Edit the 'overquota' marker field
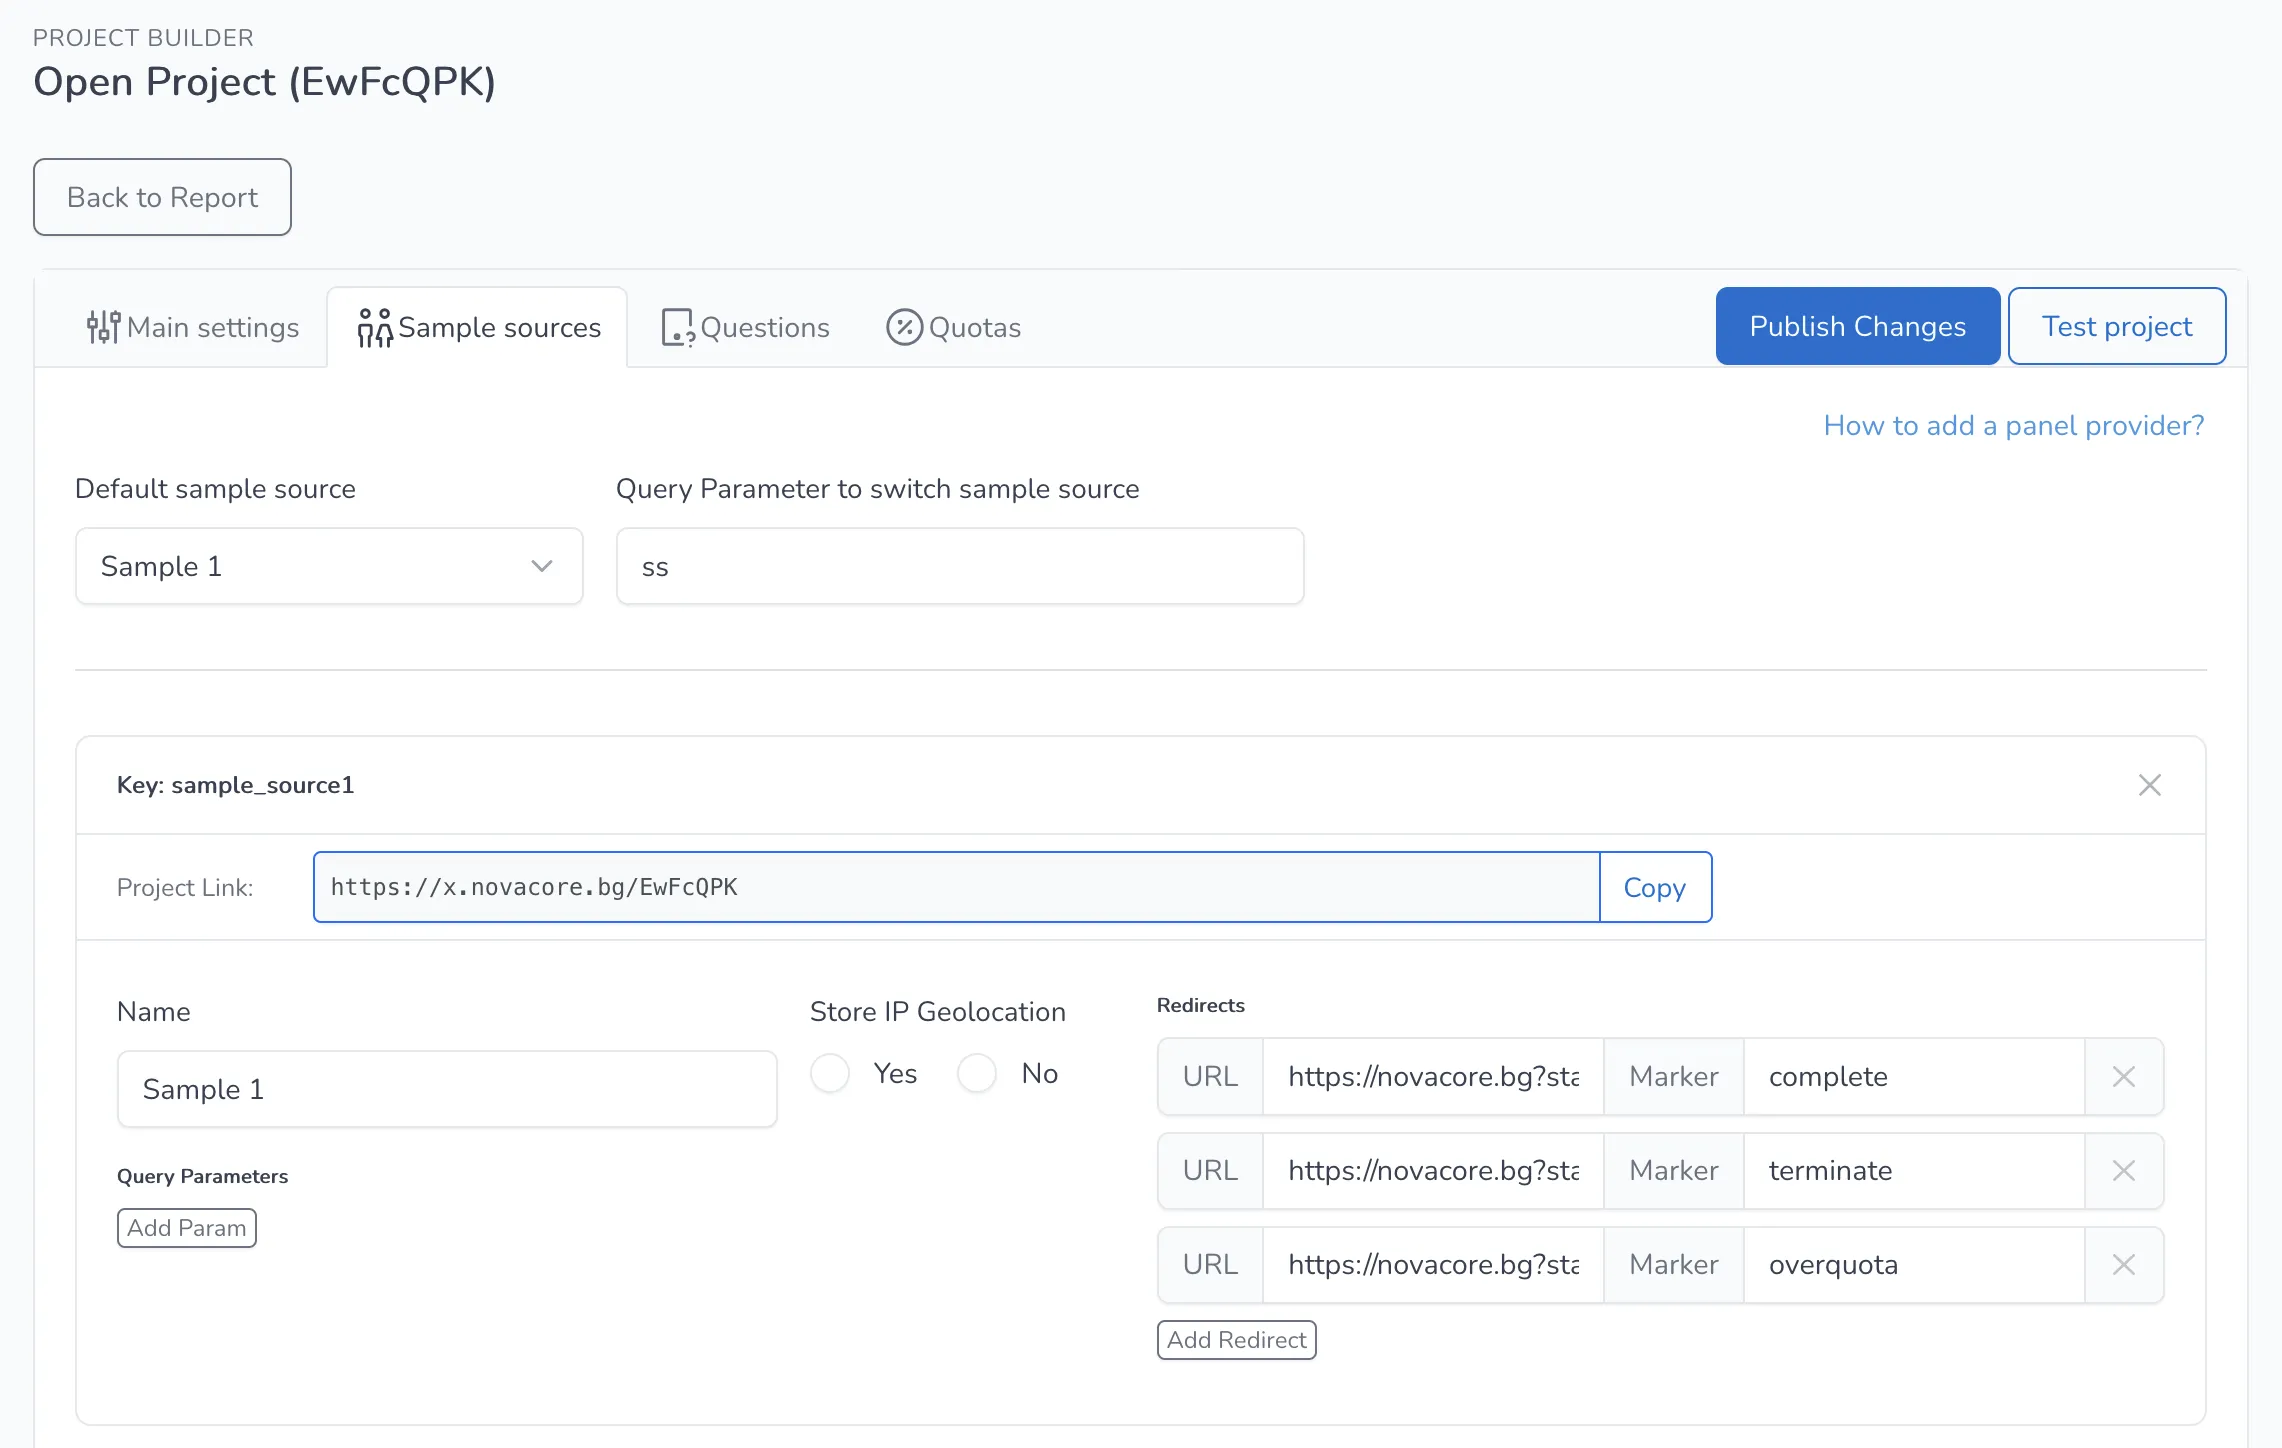The image size is (2282, 1448). (x=1914, y=1264)
